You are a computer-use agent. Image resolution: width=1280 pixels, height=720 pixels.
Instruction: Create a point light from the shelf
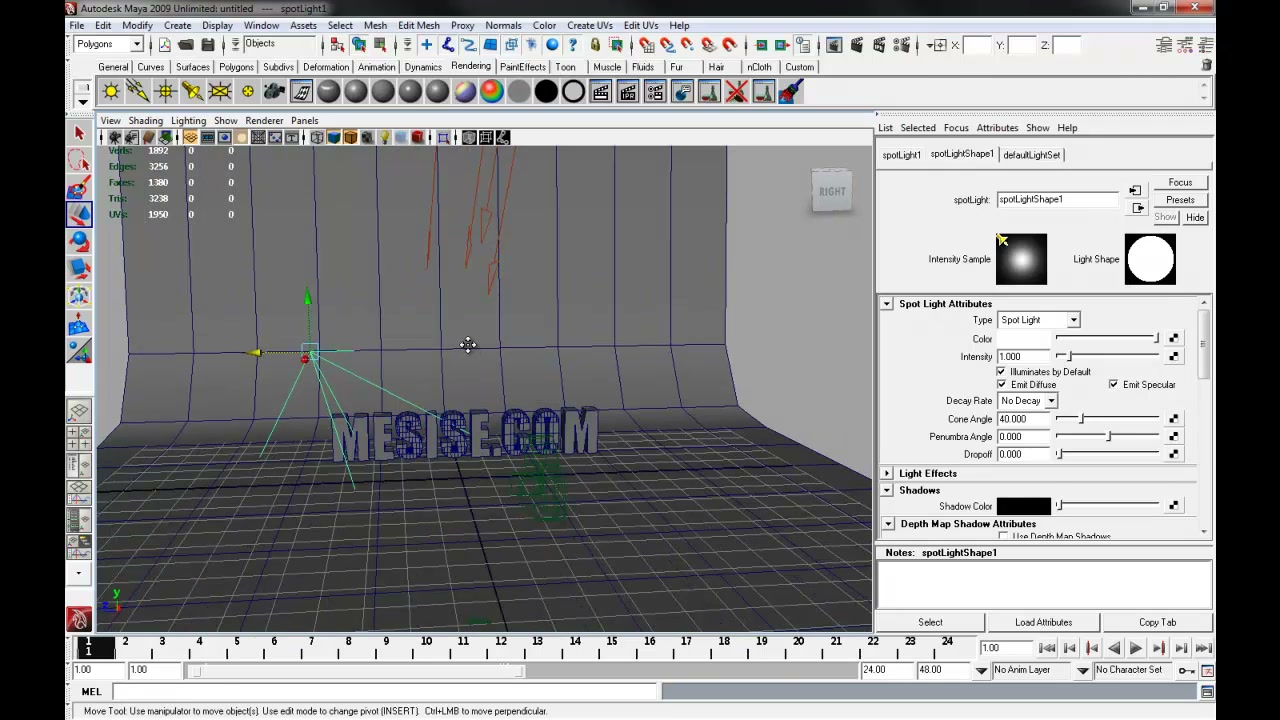[x=165, y=92]
